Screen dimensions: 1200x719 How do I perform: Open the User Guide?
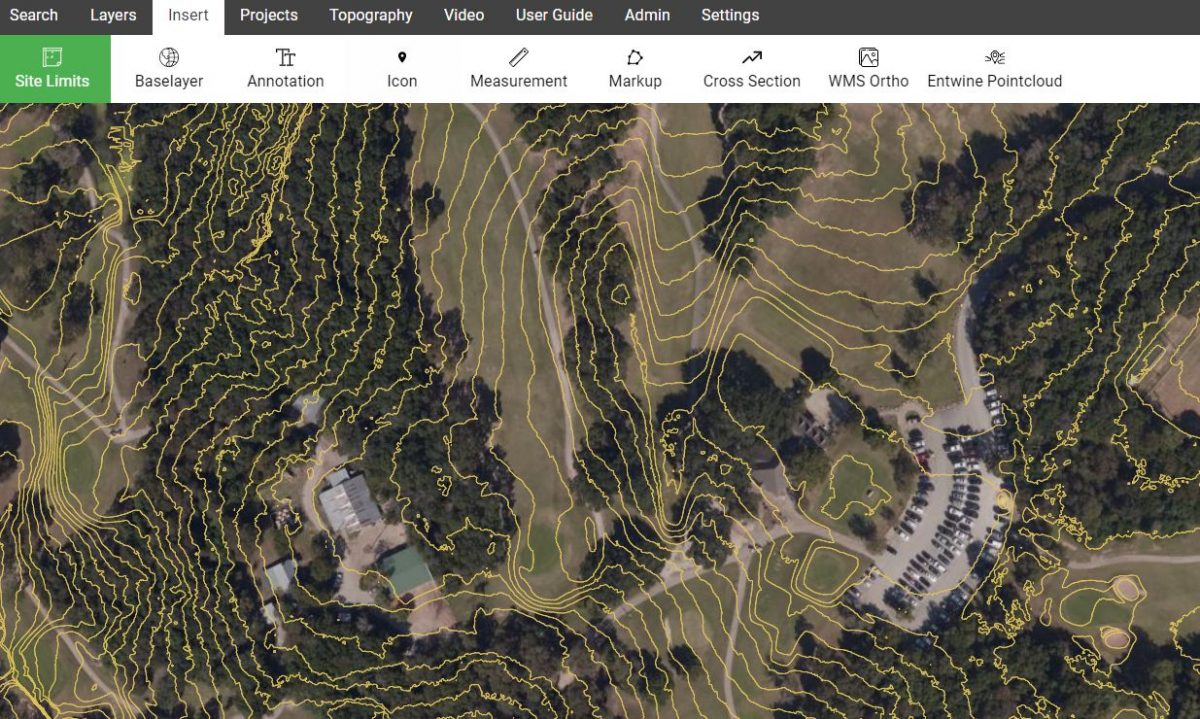coord(553,14)
